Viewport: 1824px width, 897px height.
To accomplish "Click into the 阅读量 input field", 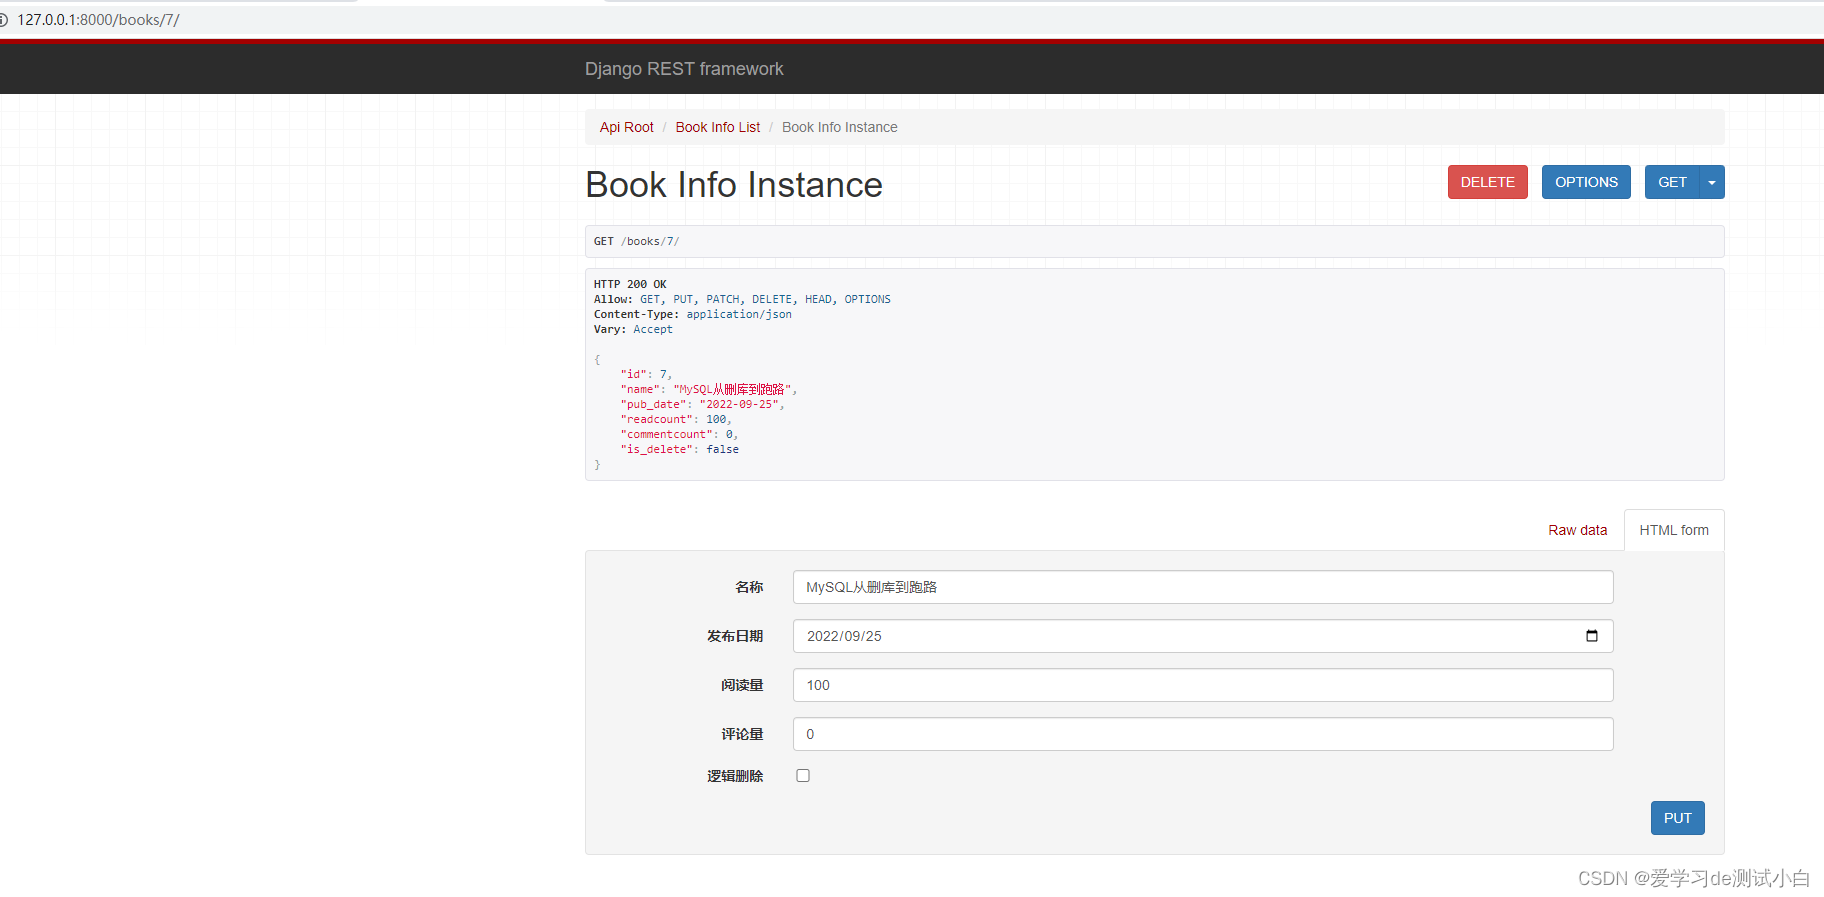I will click(x=1203, y=685).
